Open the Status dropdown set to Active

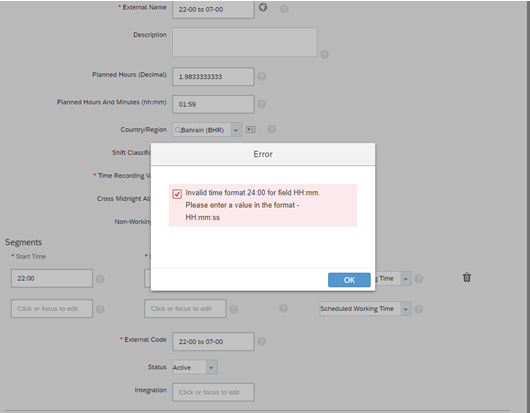coord(211,367)
